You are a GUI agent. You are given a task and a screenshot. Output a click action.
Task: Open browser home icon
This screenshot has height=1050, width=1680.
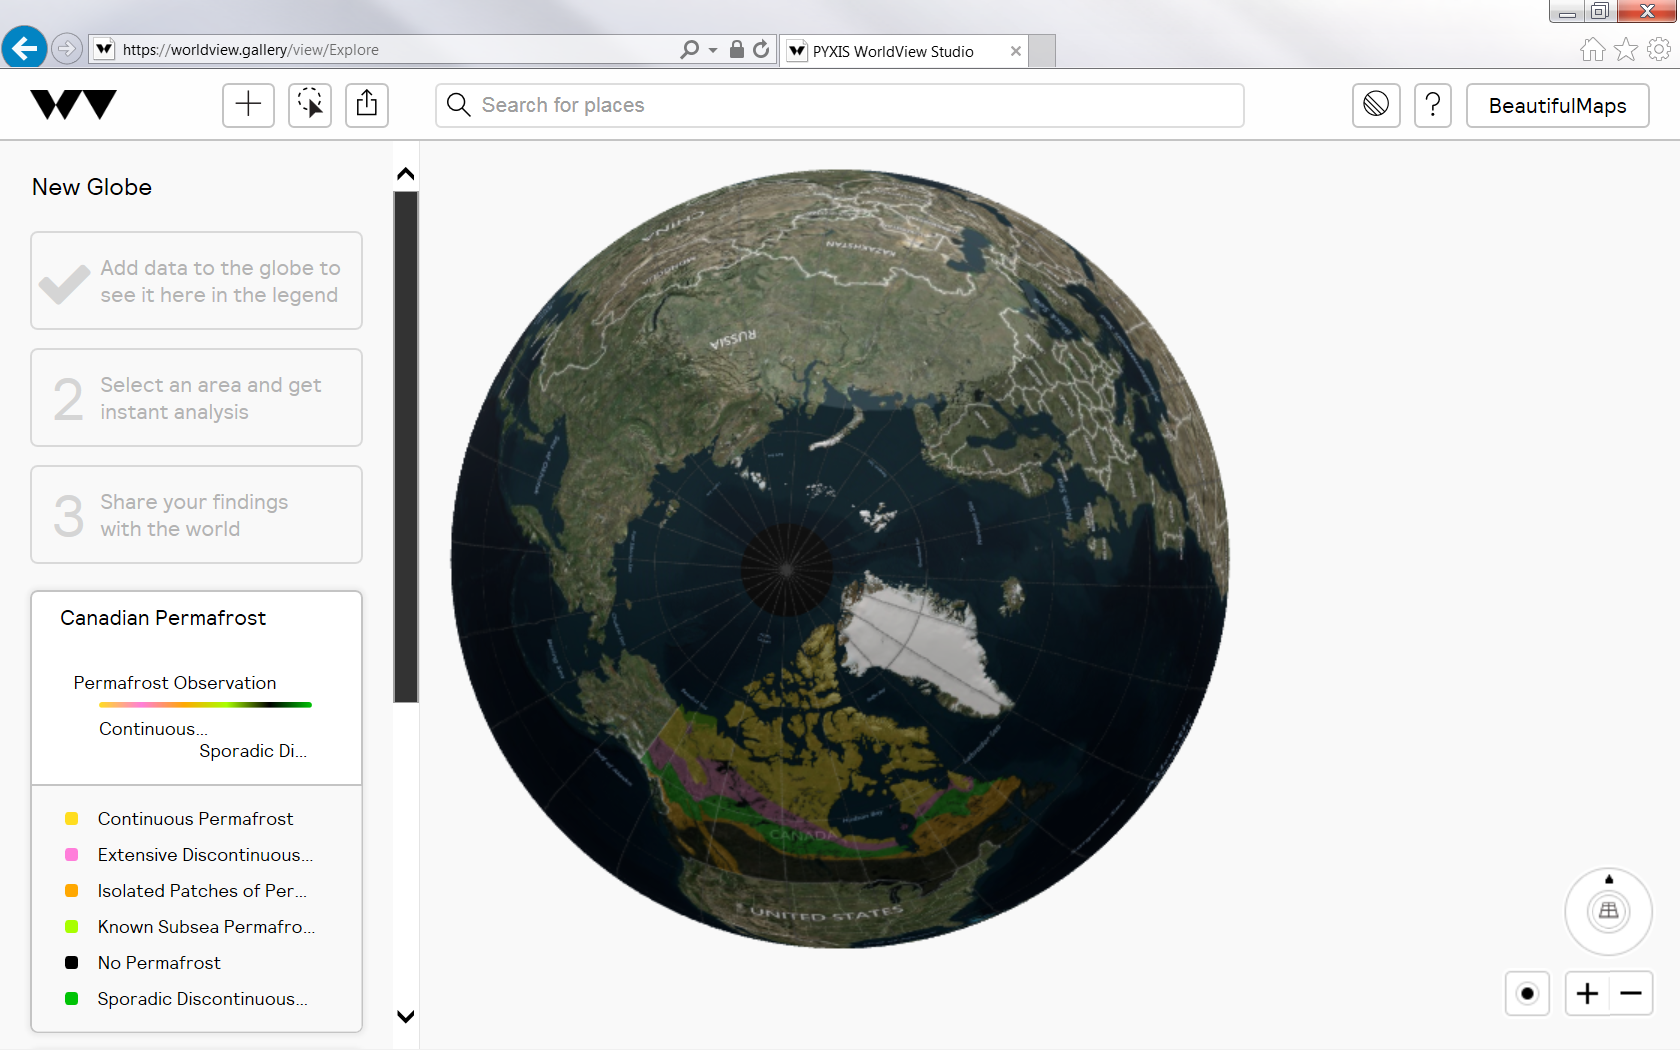(1593, 49)
